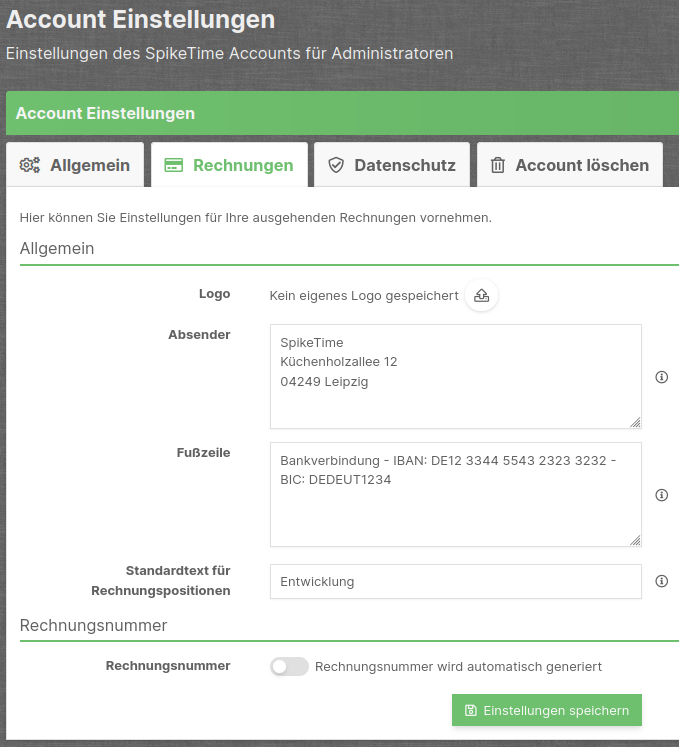Click the logo upload icon
Viewport: 679px width, 747px height.
481,295
